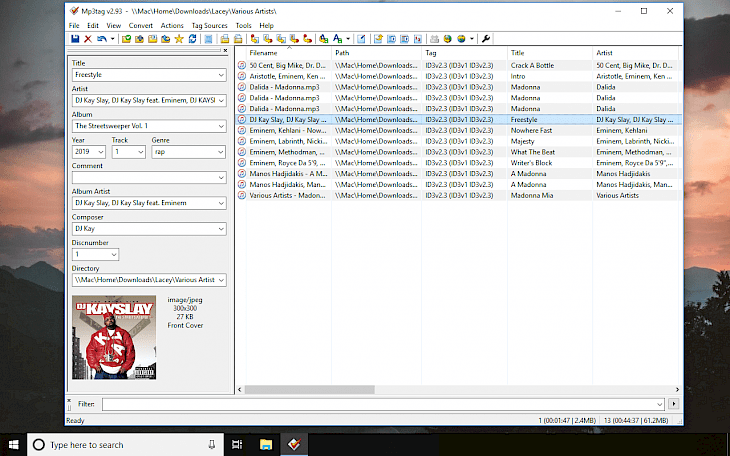Open the Favorites star icon
The height and width of the screenshot is (456, 730).
(179, 39)
